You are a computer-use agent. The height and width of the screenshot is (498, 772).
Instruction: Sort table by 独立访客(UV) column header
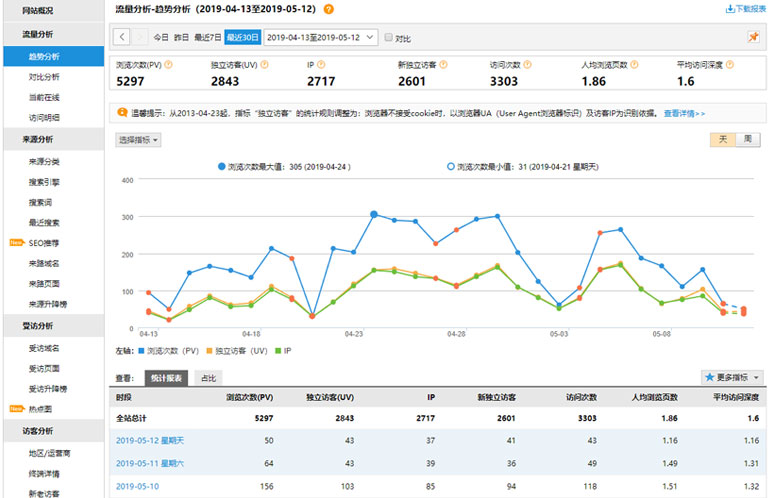330,397
